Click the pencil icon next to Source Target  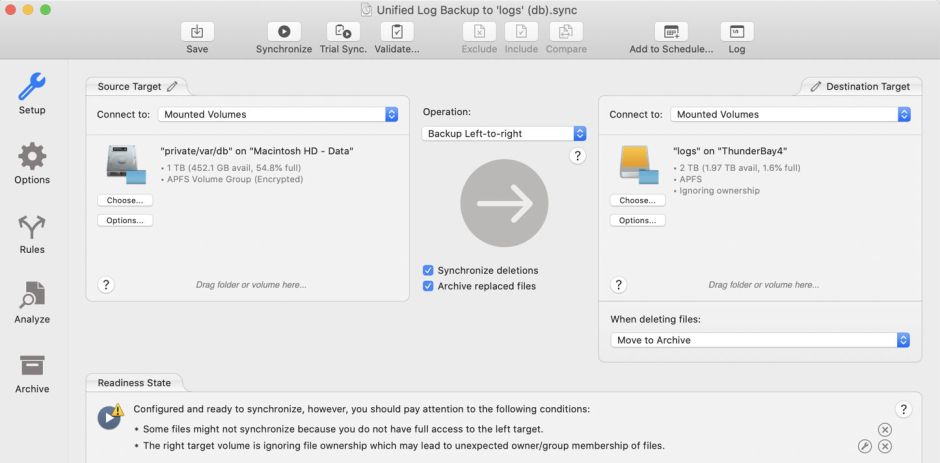(173, 86)
